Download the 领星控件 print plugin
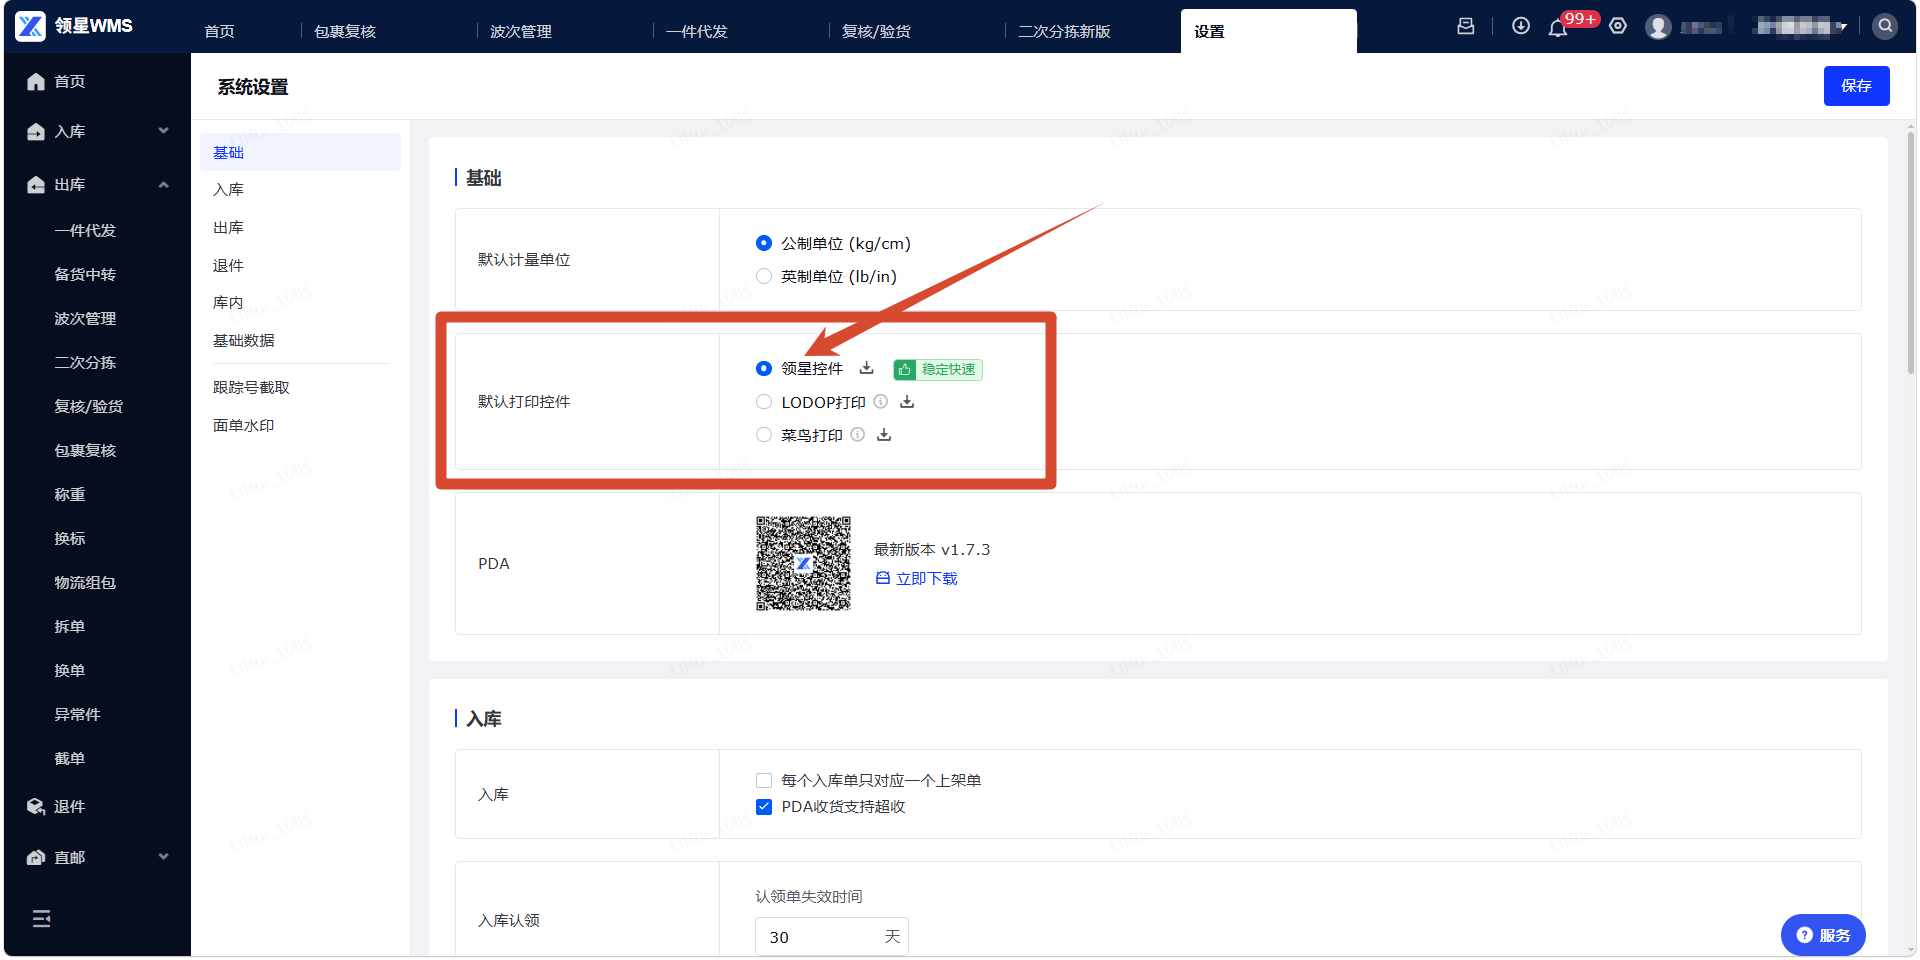1920x960 pixels. [866, 369]
